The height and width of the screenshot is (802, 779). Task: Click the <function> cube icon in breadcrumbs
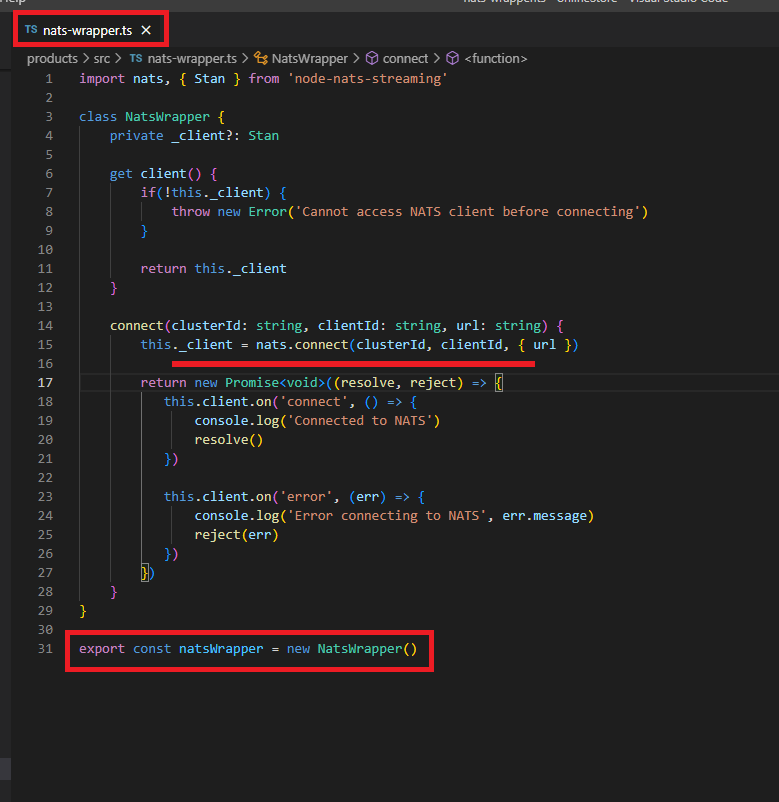[452, 59]
